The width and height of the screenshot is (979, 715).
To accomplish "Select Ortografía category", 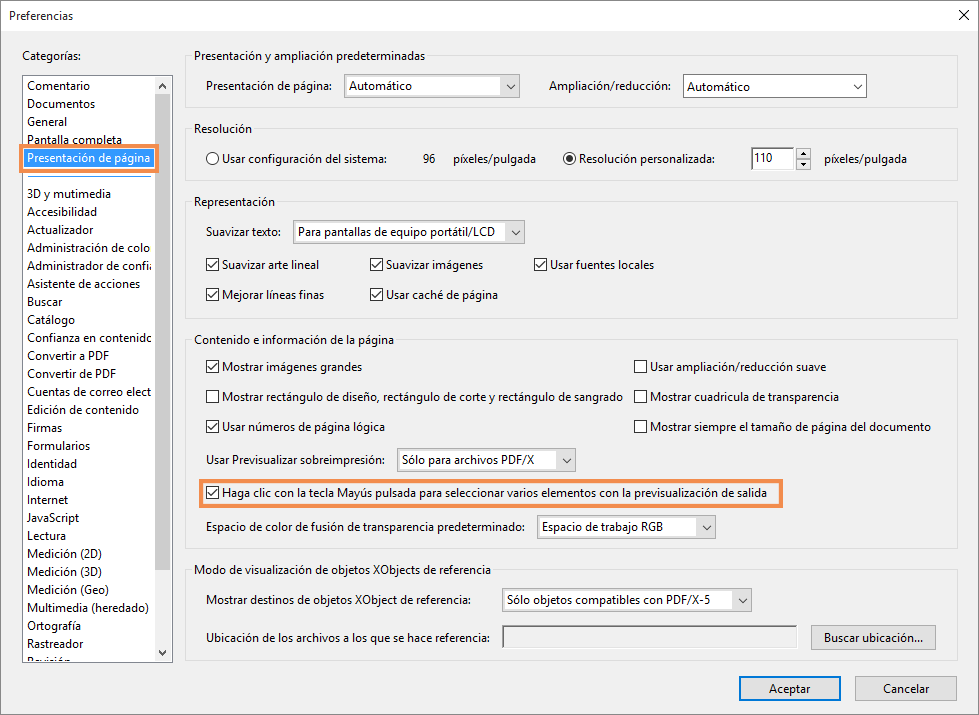I will pyautogui.click(x=54, y=626).
